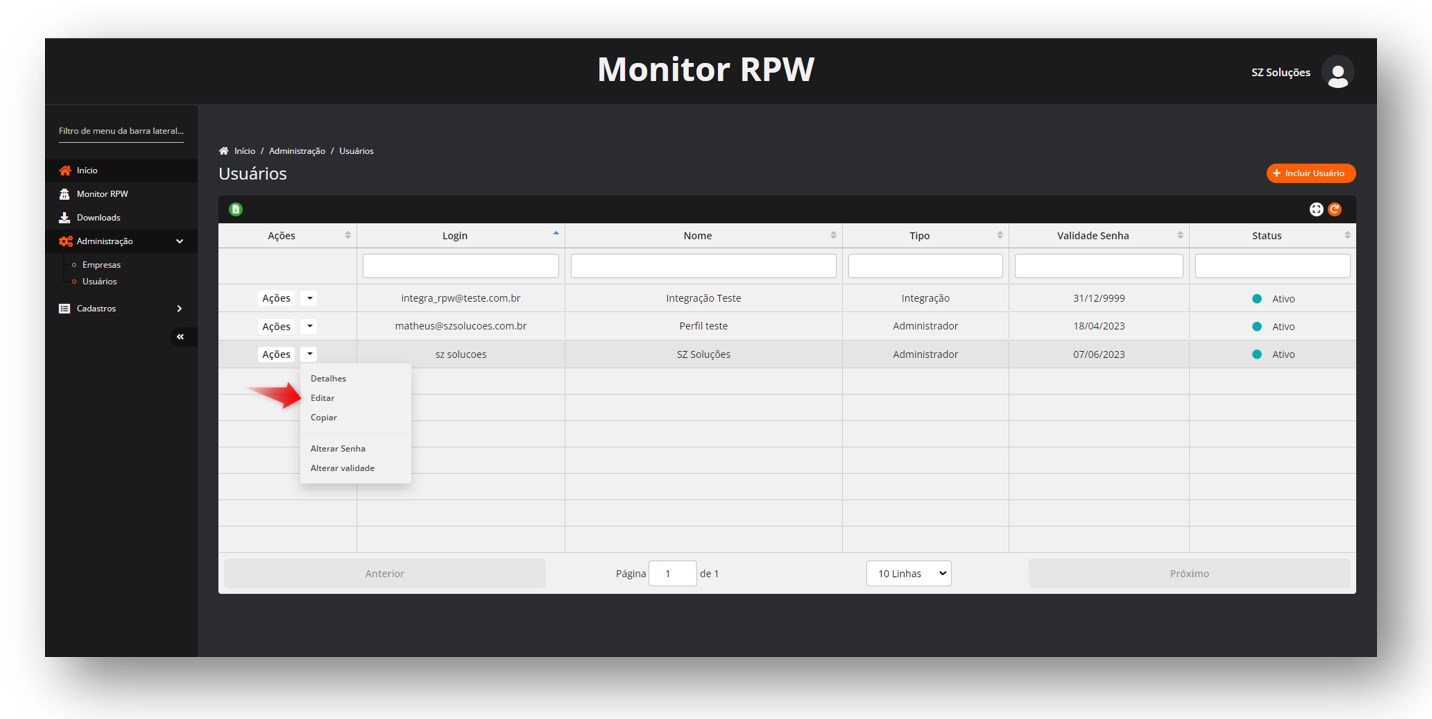The width and height of the screenshot is (1432, 719).
Task: Open Monitor RPW in the sidebar
Action: pyautogui.click(x=102, y=194)
